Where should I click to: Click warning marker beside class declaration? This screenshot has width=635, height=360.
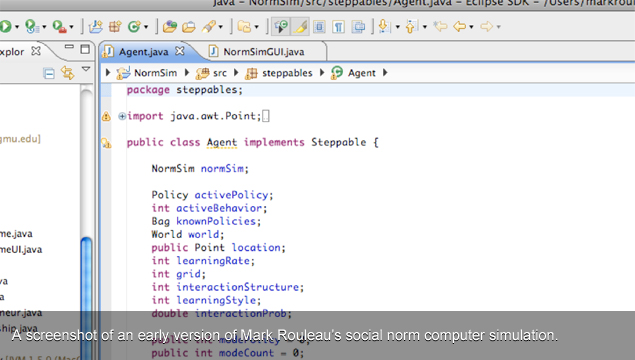(106, 143)
